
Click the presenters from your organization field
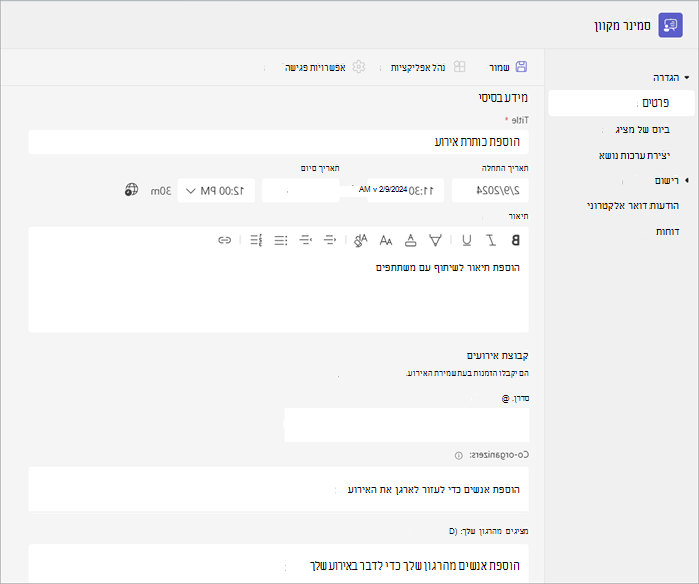[278, 563]
